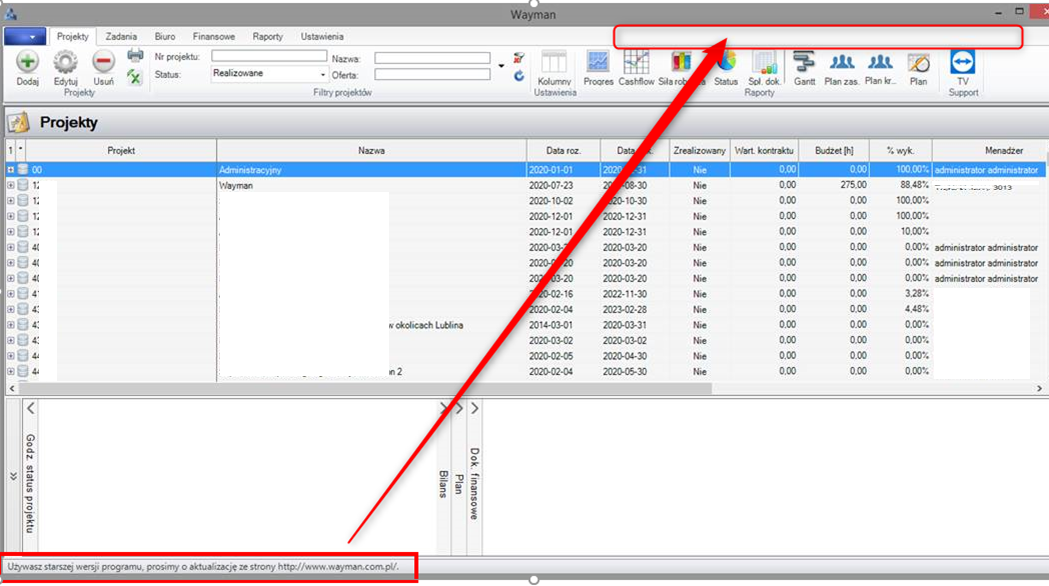Image resolution: width=1049 pixels, height=586 pixels.
Task: Launch TV Support TeamViewer icon
Action: point(962,62)
